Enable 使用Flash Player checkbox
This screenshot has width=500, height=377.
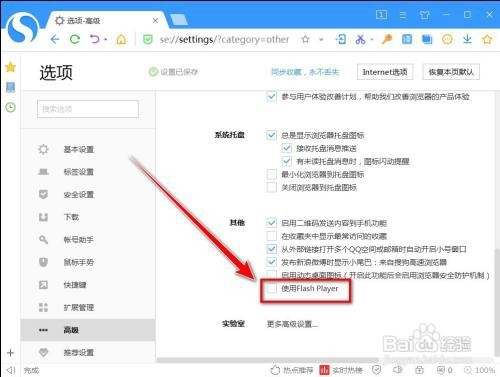click(271, 288)
